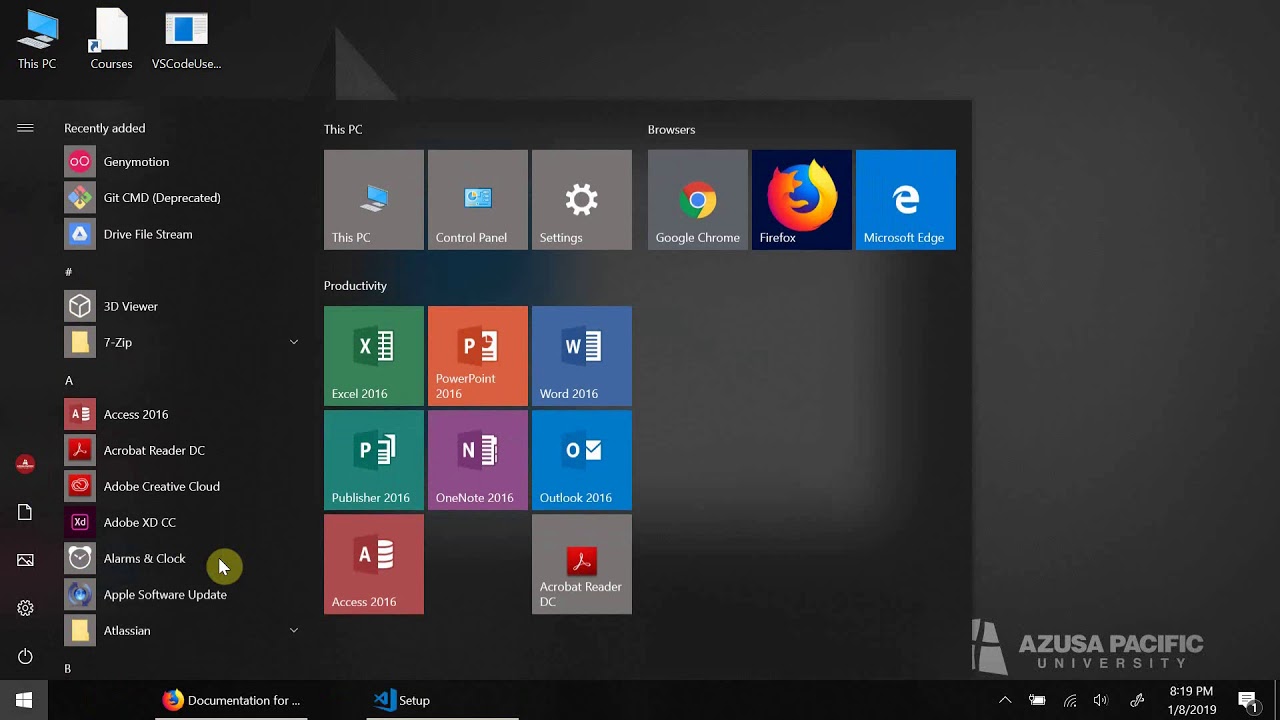Launch Access 2016 from the app list
This screenshot has width=1280, height=720.
click(x=182, y=414)
